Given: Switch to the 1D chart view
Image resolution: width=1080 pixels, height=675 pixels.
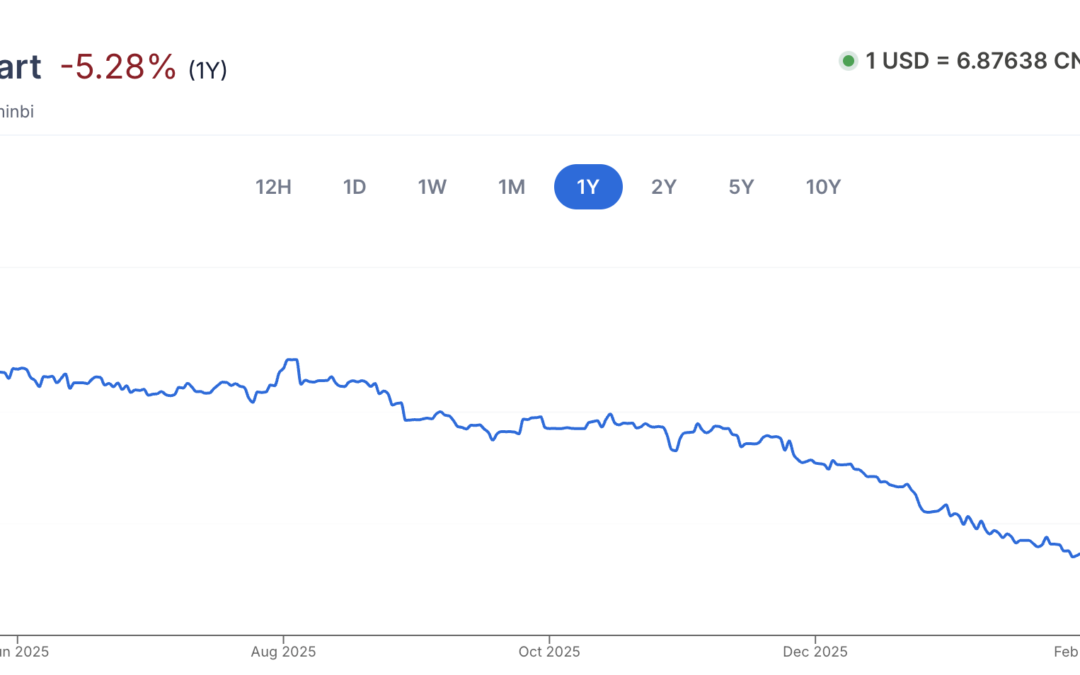Looking at the screenshot, I should coord(354,186).
